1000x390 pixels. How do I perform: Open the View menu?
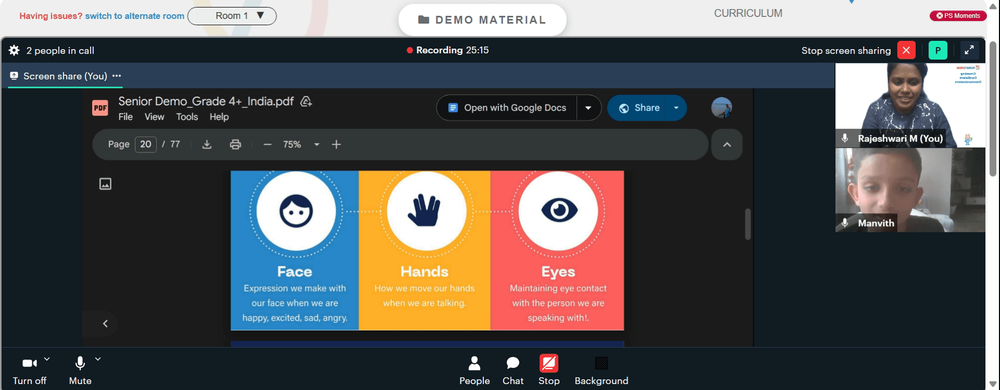pyautogui.click(x=154, y=117)
